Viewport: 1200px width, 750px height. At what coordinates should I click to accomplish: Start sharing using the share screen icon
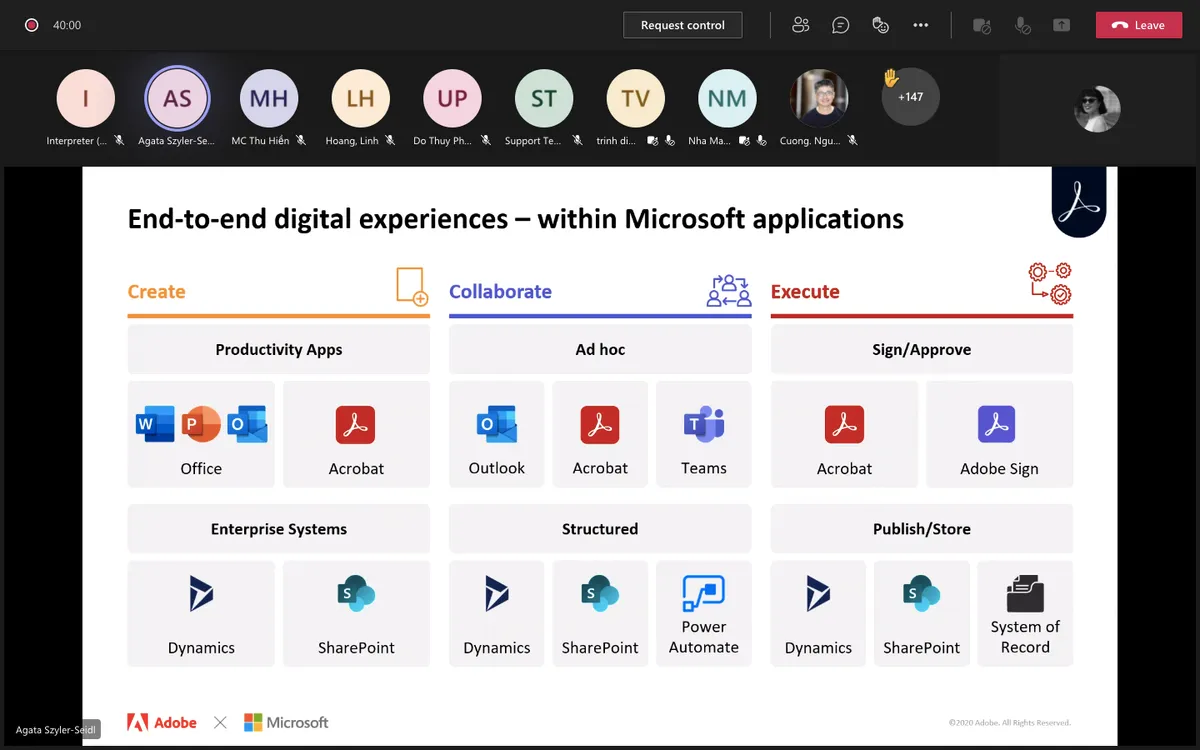1061,25
